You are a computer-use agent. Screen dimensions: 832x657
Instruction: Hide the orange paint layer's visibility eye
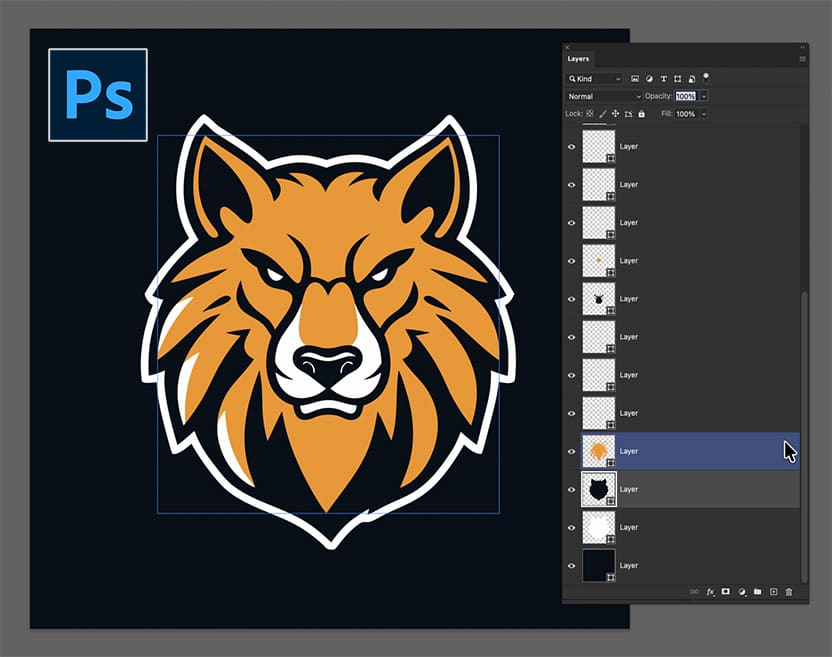[572, 451]
